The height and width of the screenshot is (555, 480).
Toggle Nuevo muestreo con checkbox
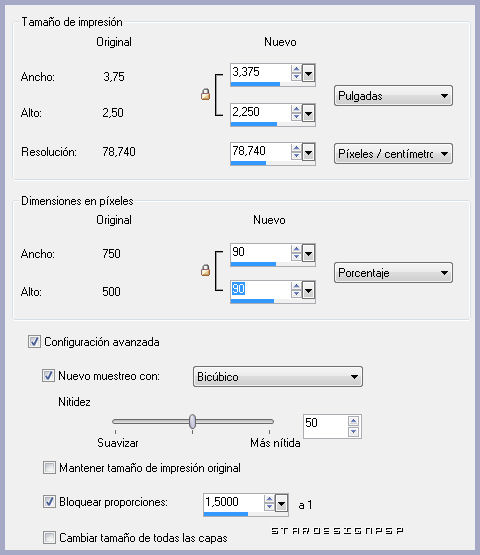48,376
